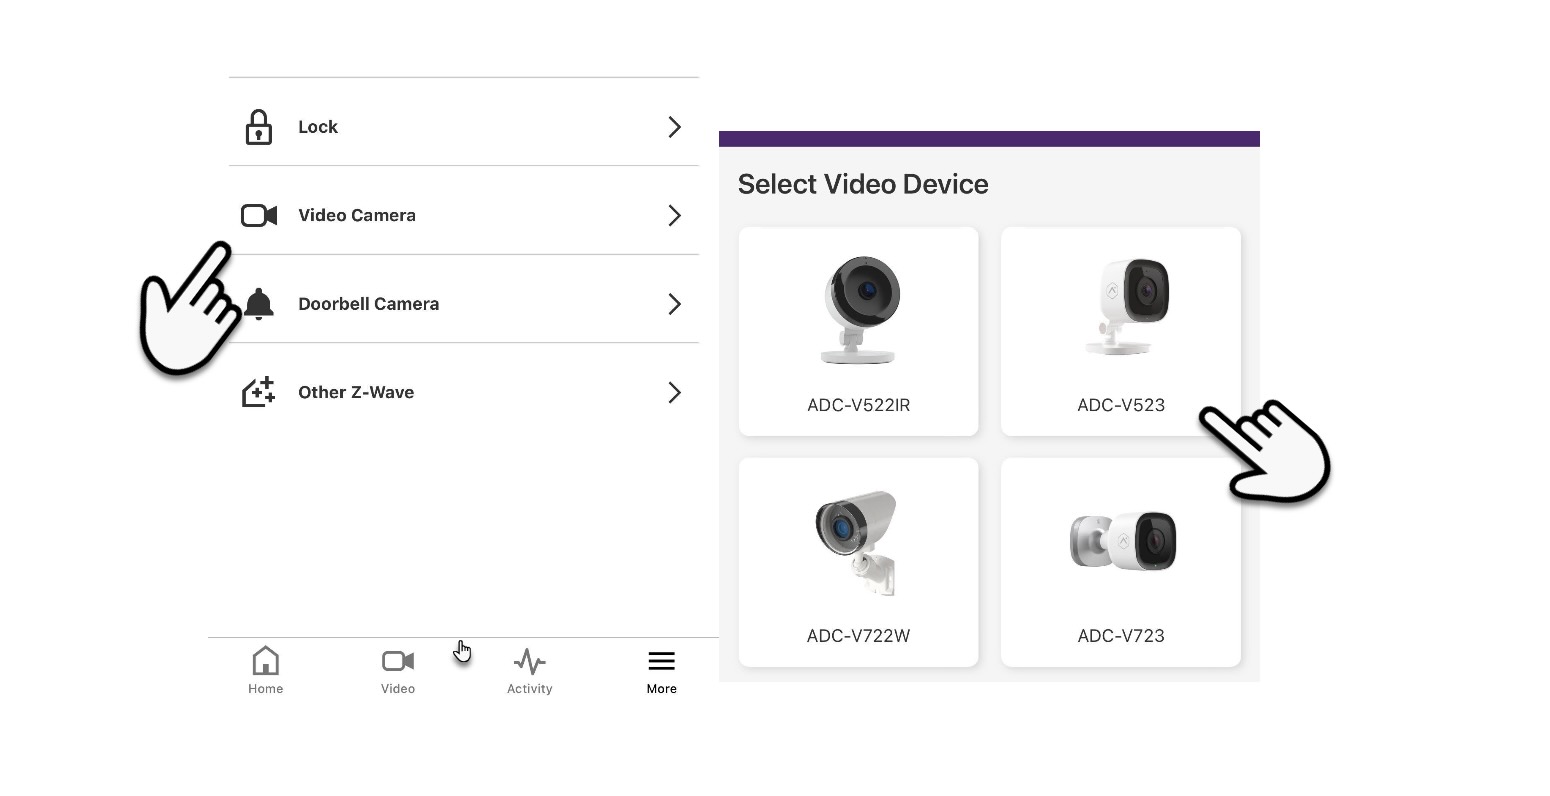Click the Activity pulse icon in bottom navigation
This screenshot has width=1550, height=796.
click(530, 662)
